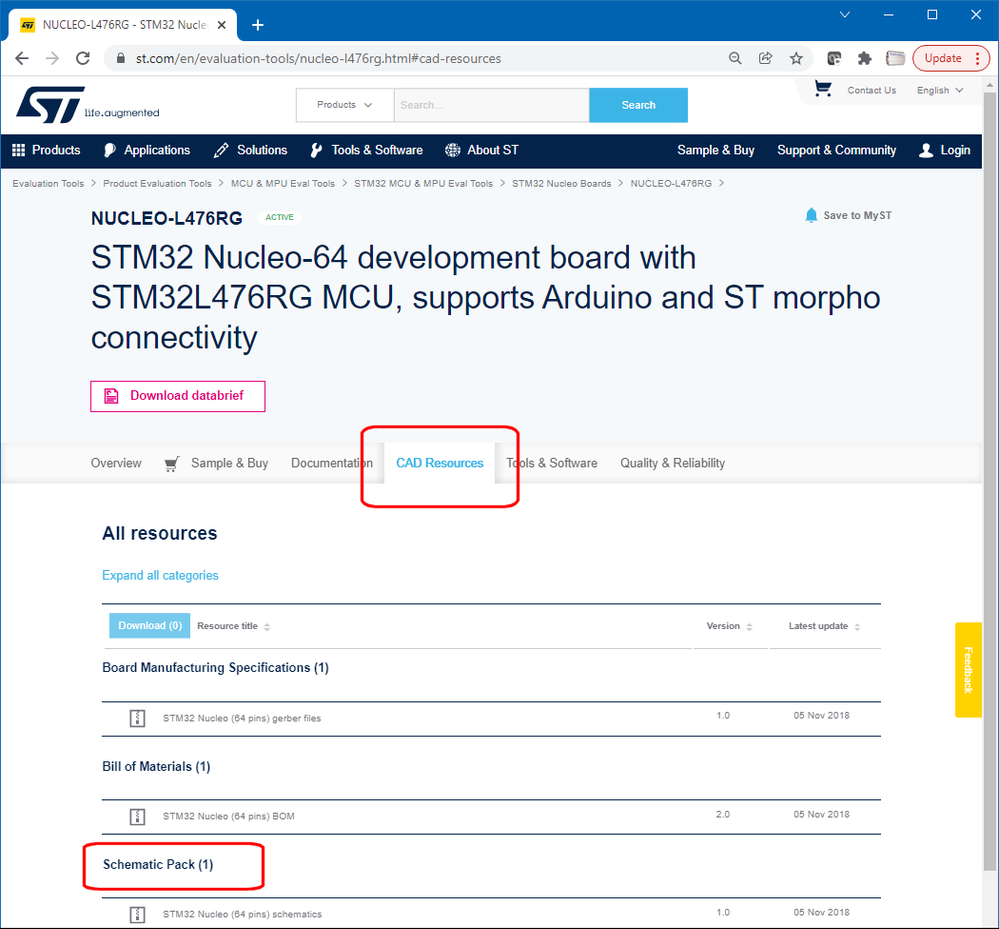Image resolution: width=999 pixels, height=929 pixels.
Task: Open Solutions in the main navigation
Action: coord(250,150)
